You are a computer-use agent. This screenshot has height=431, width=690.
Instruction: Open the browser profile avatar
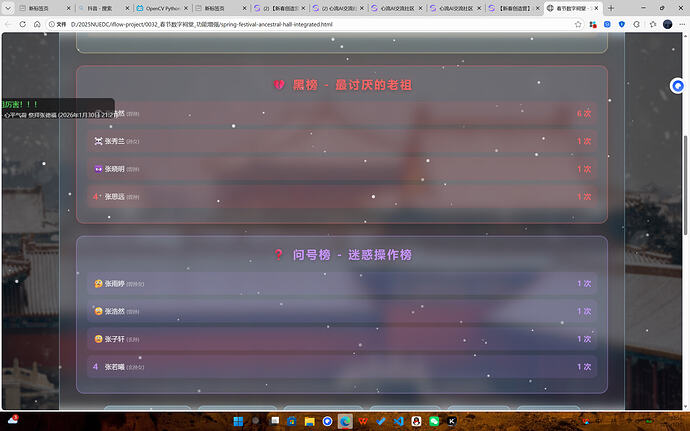[x=668, y=23]
